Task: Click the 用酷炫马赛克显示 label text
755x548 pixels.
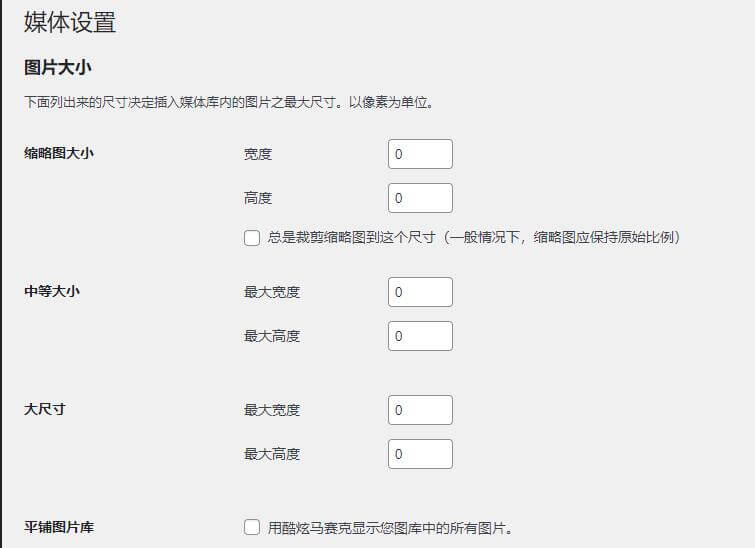Action: (x=390, y=527)
